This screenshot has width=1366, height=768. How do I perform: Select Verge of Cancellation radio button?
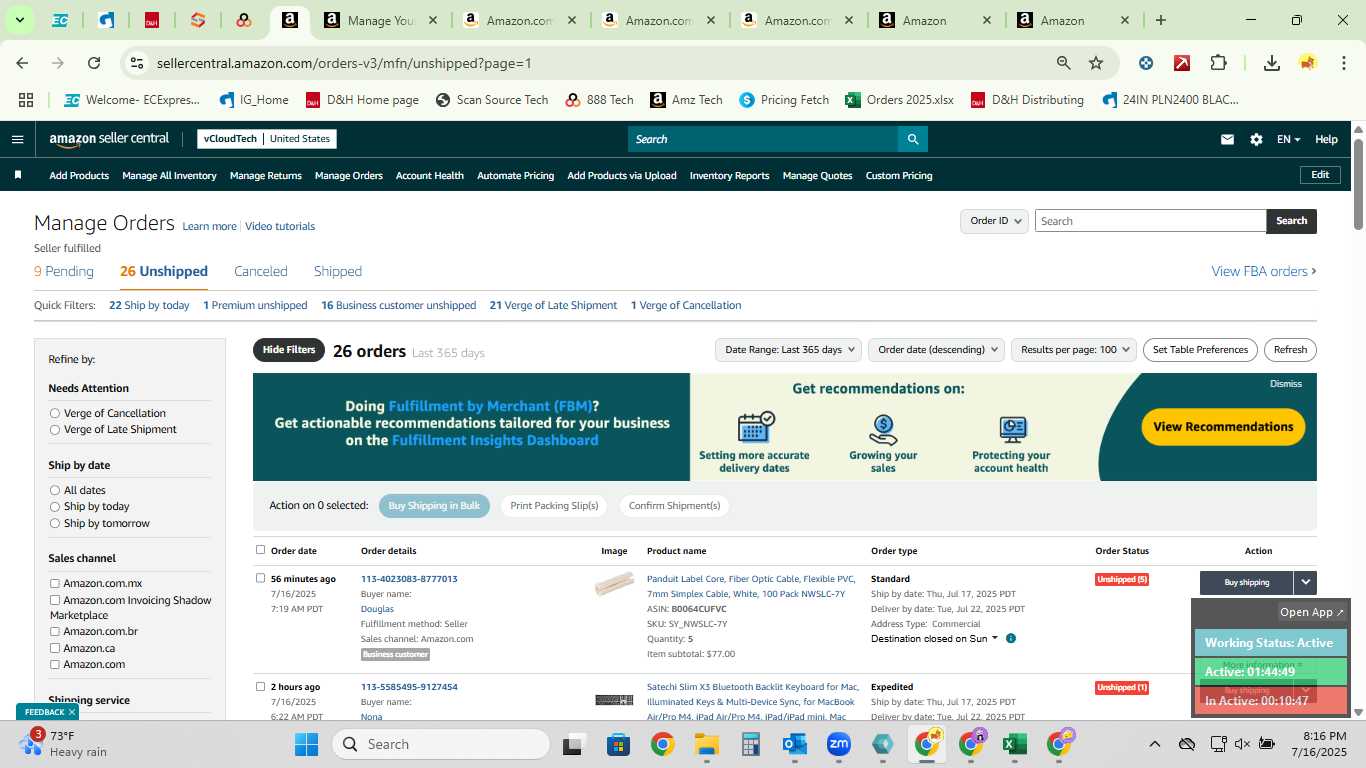pos(55,413)
